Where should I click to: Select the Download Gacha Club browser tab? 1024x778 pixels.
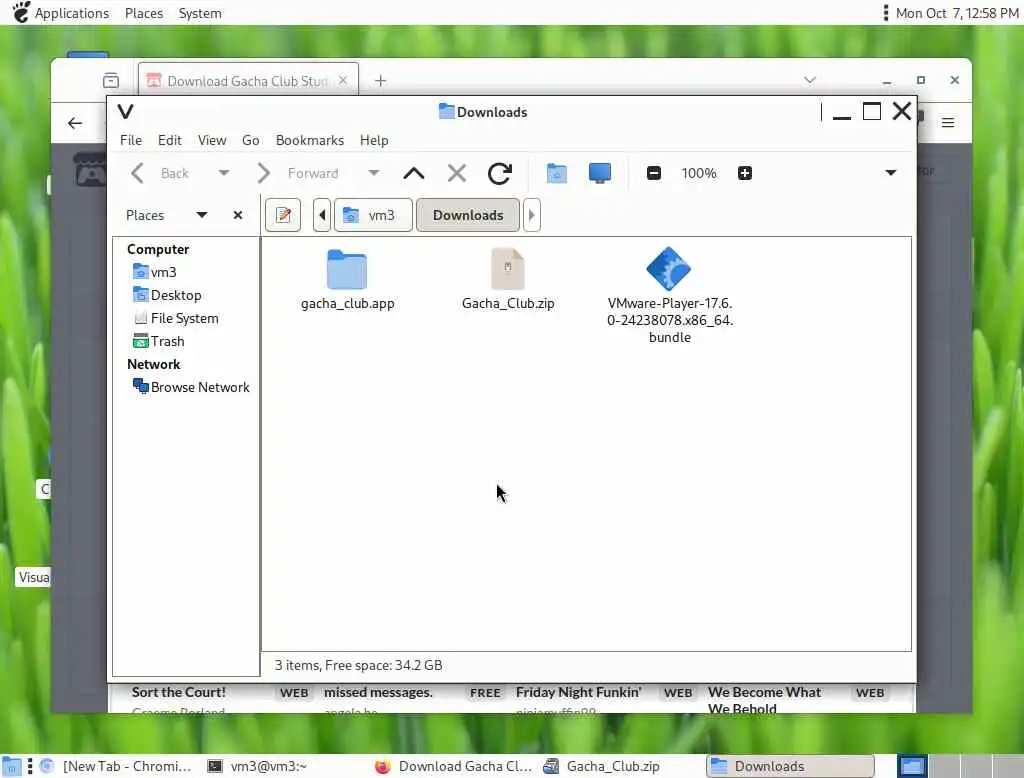[x=248, y=80]
